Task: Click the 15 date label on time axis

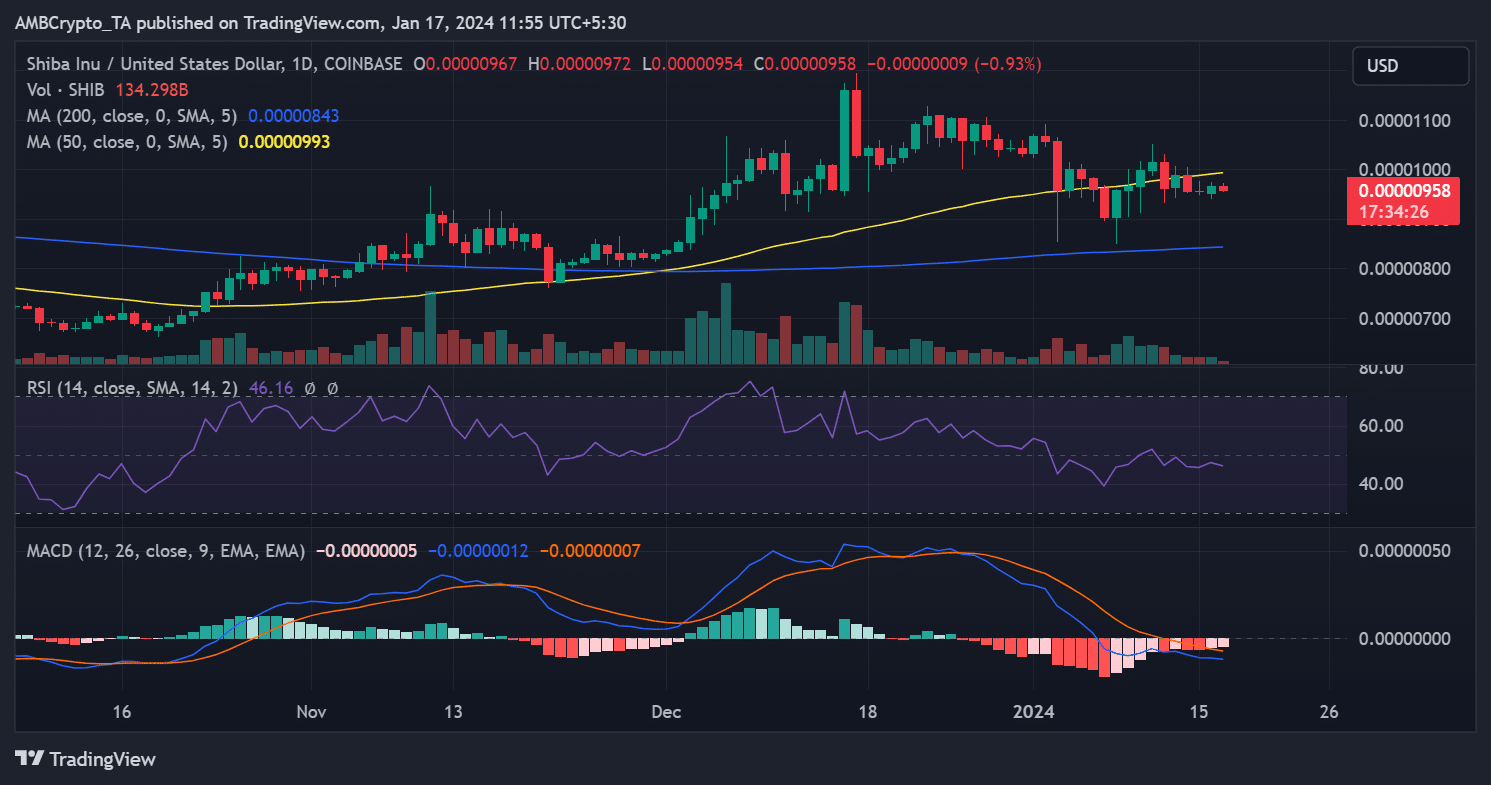Action: point(1200,712)
